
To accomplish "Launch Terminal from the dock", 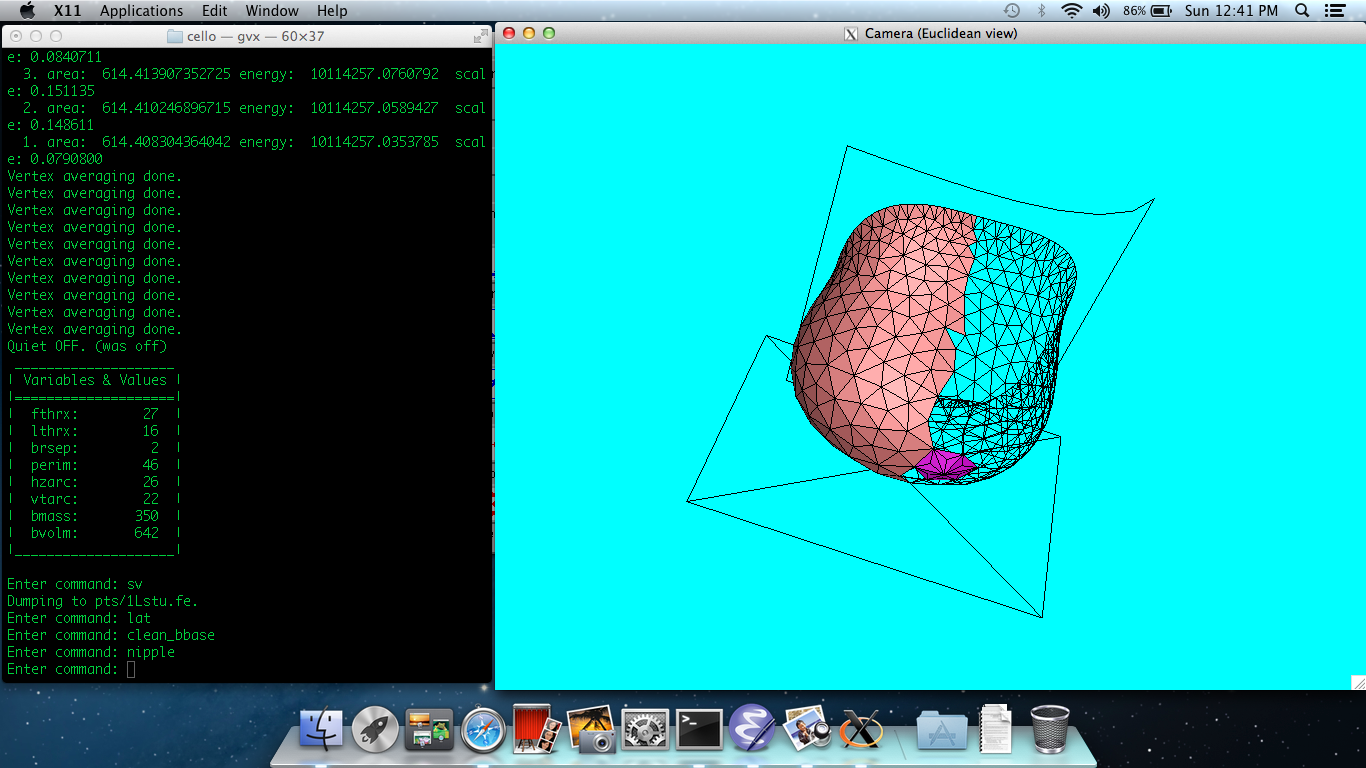I will (699, 729).
